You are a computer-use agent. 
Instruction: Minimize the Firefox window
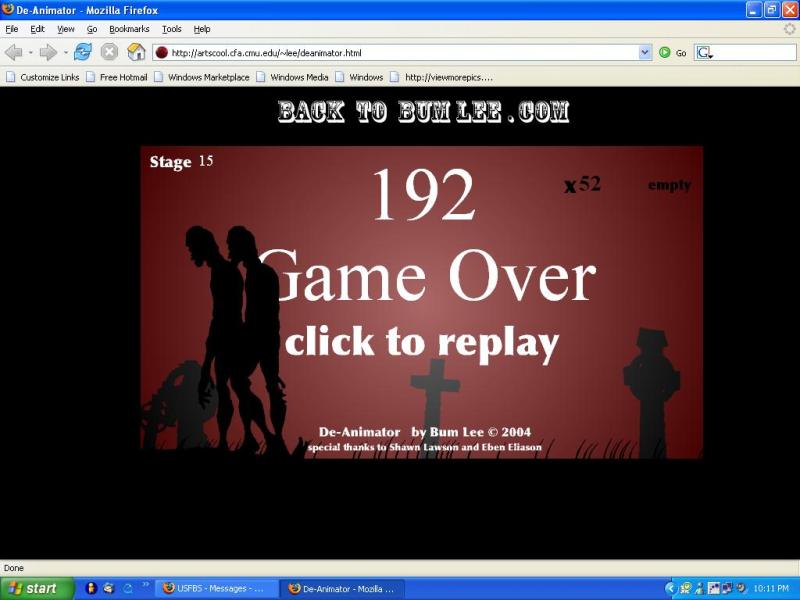tap(754, 10)
